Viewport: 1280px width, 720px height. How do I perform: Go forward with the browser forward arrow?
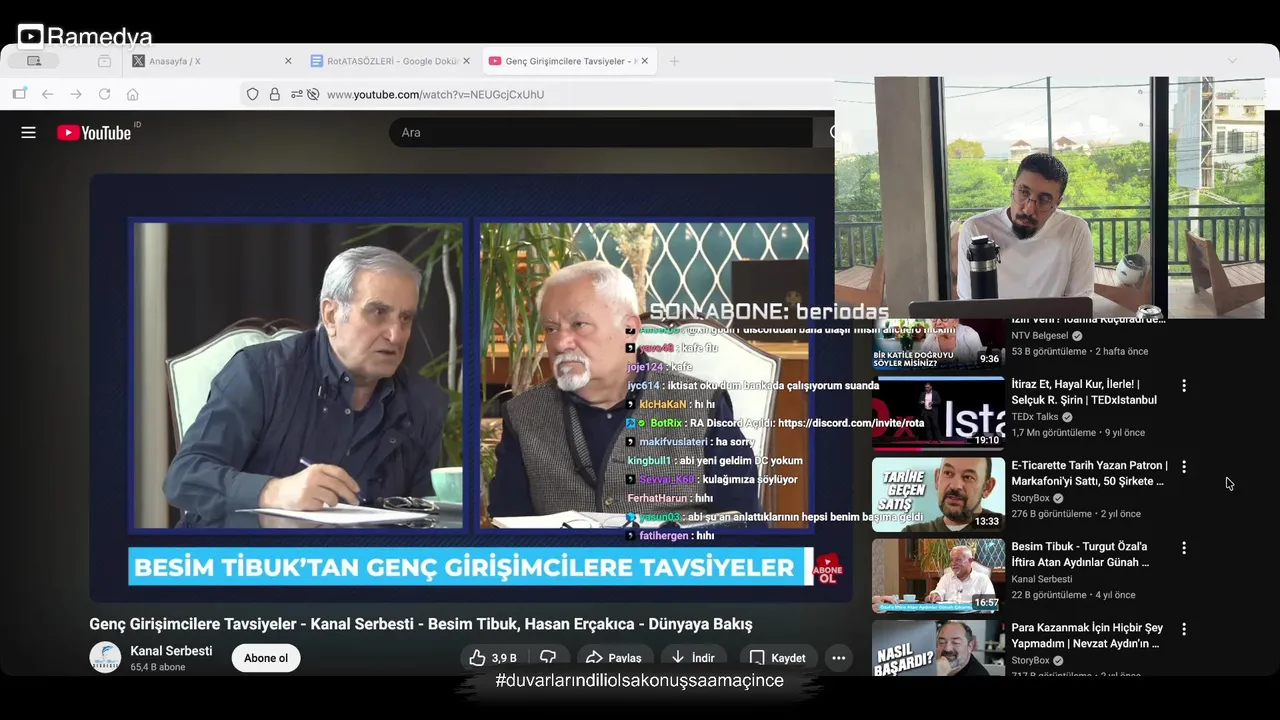76,94
